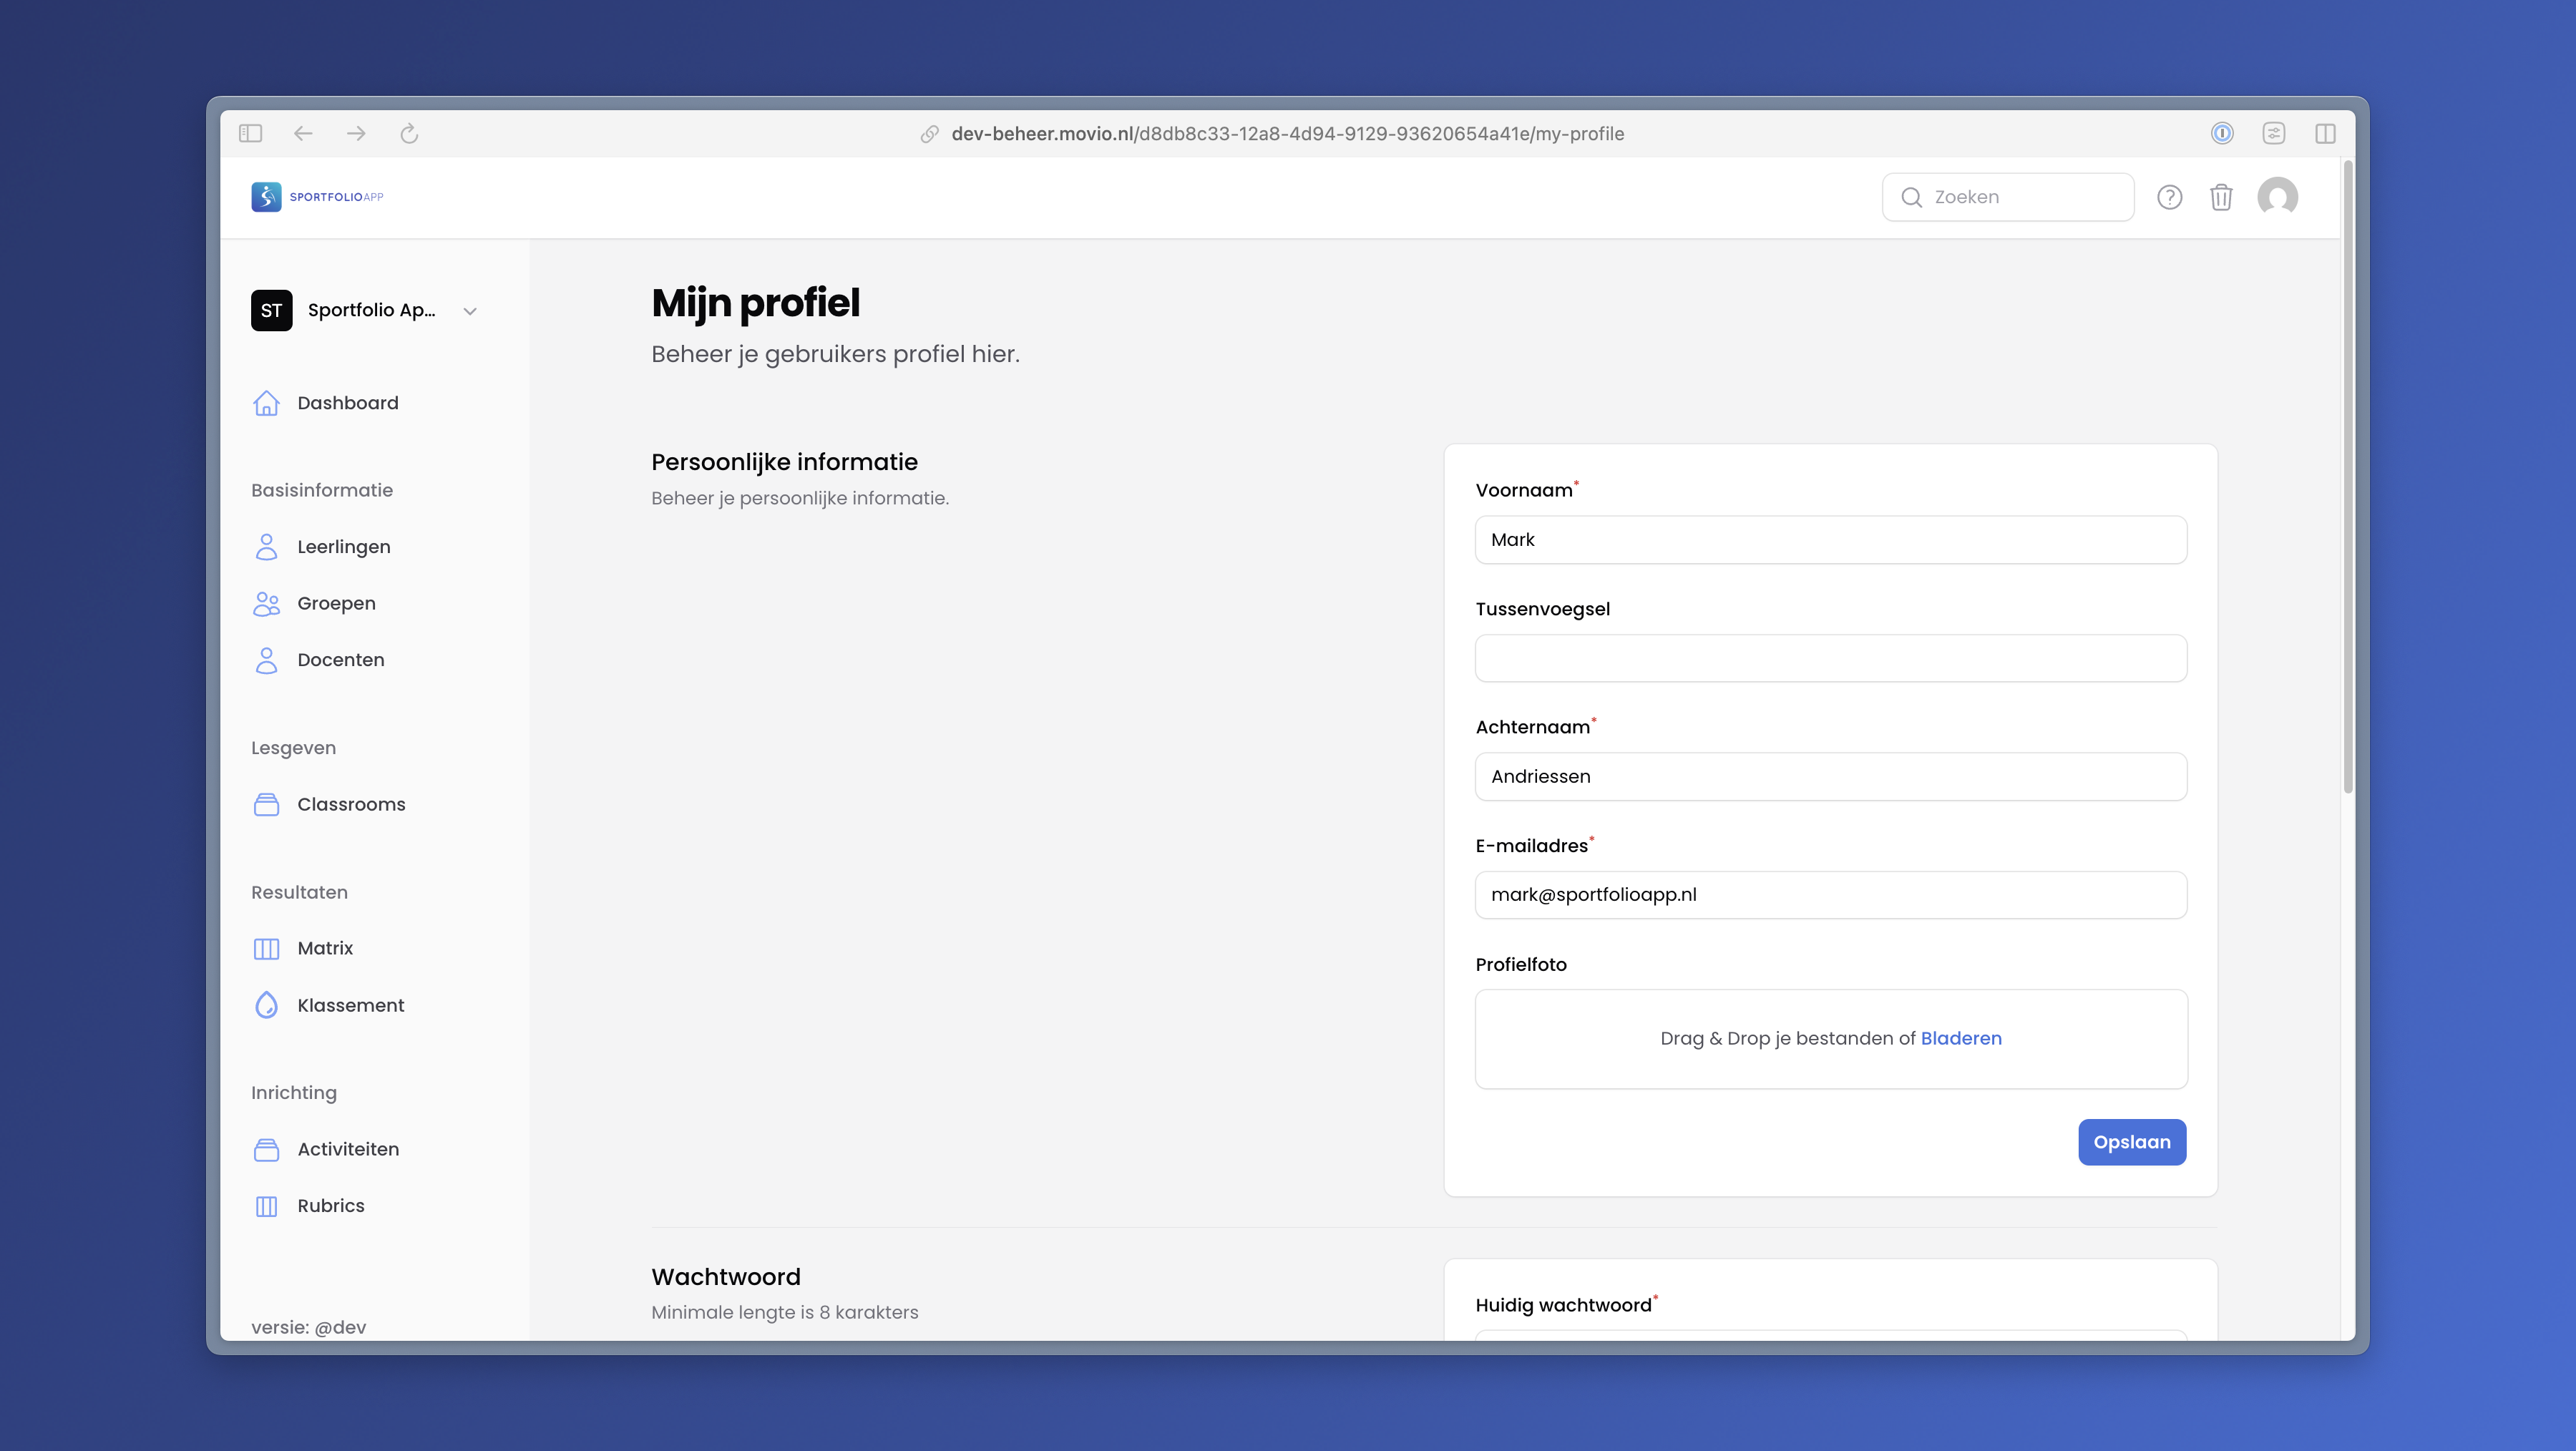Open help via the question mark icon
This screenshot has height=1451, width=2576.
coord(2169,197)
